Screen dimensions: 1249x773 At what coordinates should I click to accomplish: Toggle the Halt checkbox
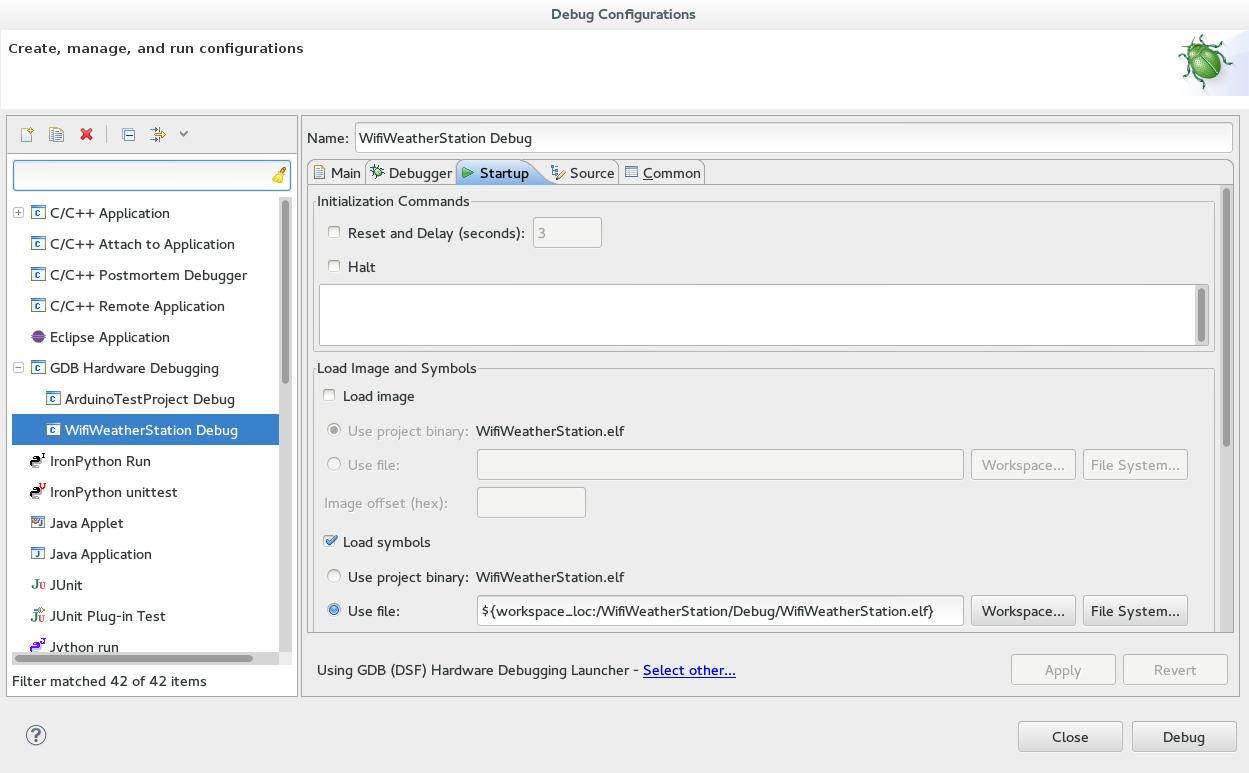(334, 266)
